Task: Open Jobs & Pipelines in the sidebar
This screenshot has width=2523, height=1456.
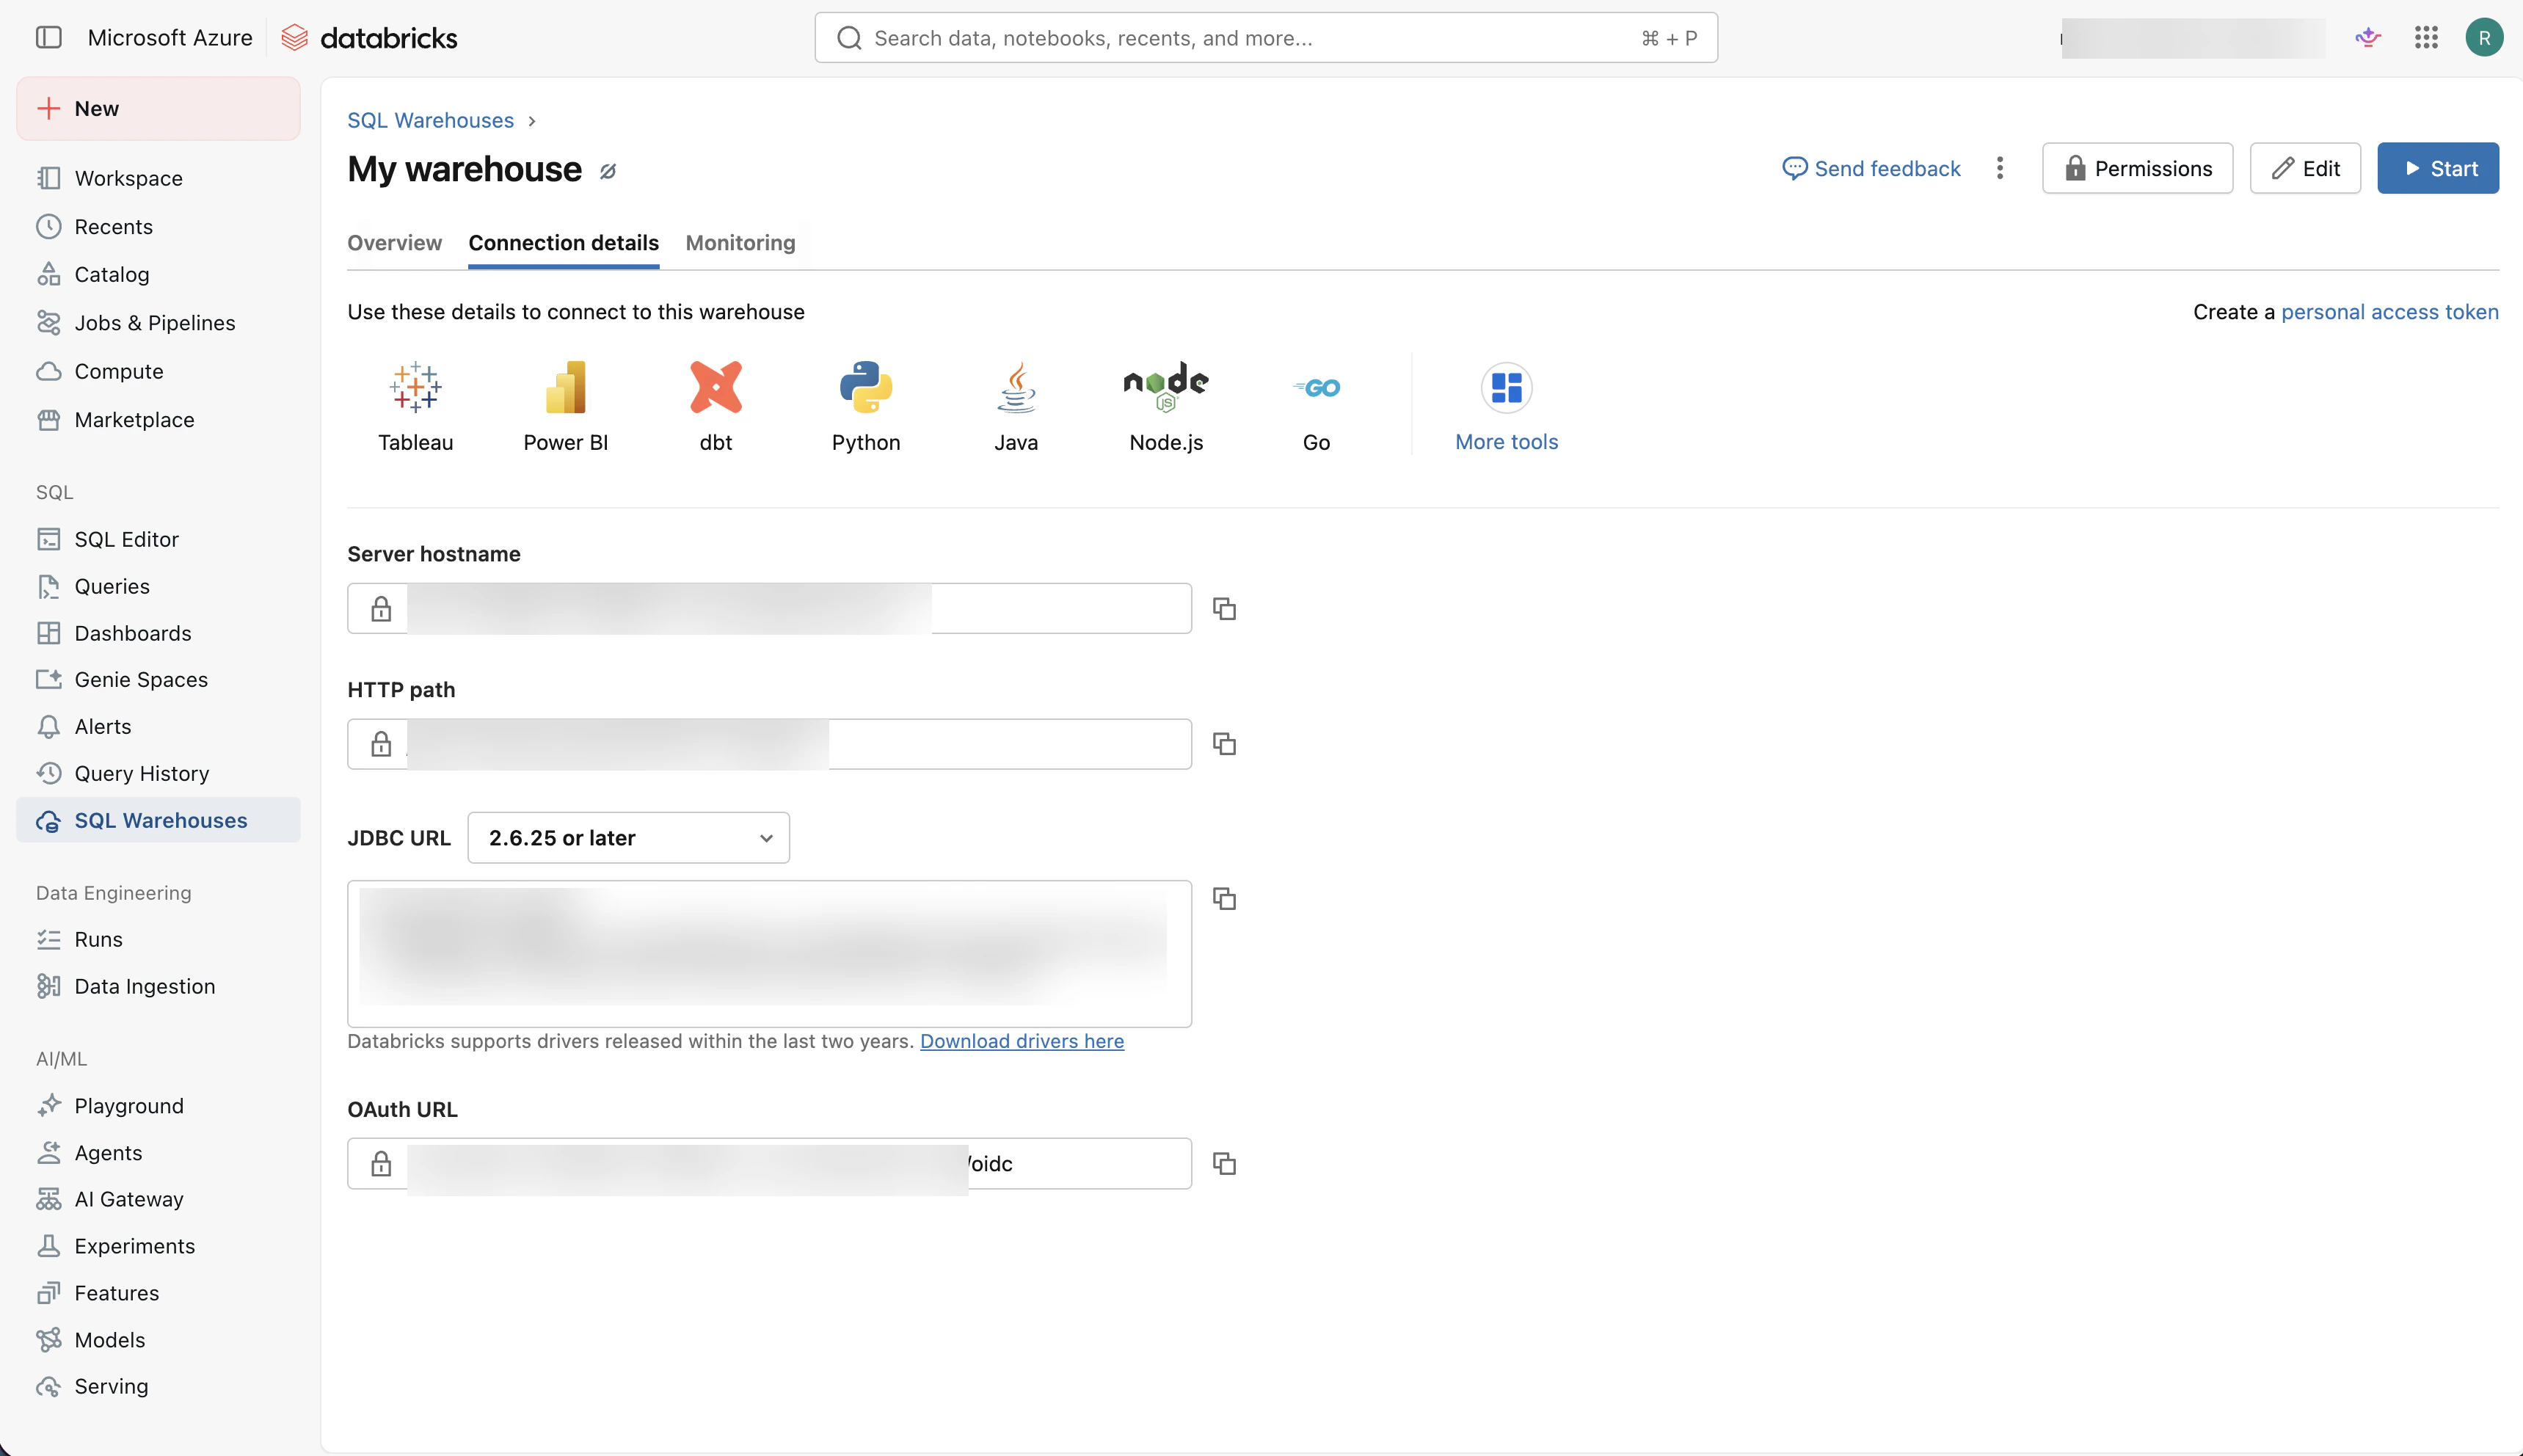Action: coord(158,322)
